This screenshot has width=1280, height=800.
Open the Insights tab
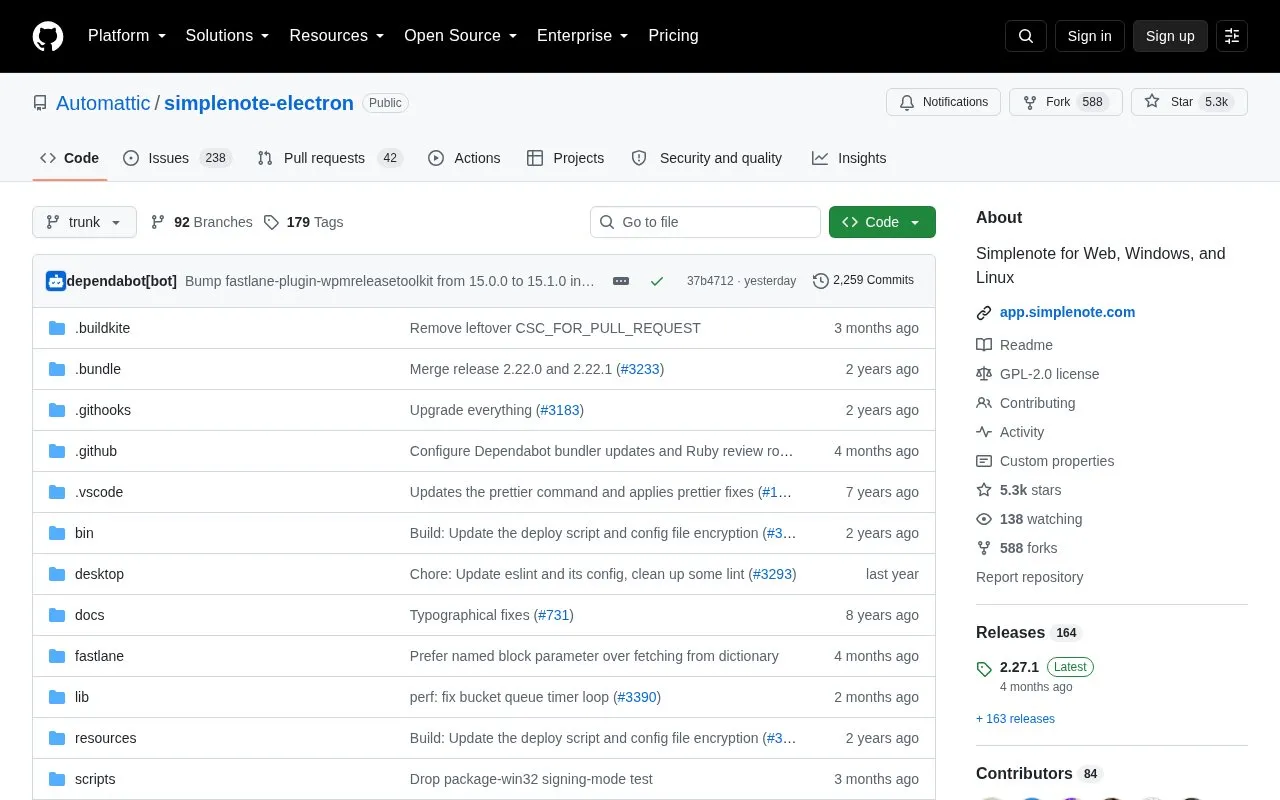pos(849,158)
